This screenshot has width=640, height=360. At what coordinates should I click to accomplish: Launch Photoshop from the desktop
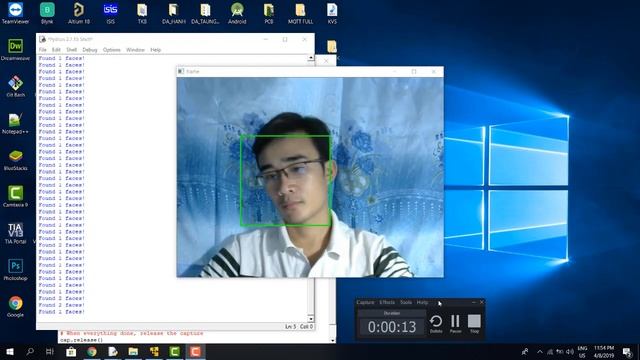pos(16,269)
